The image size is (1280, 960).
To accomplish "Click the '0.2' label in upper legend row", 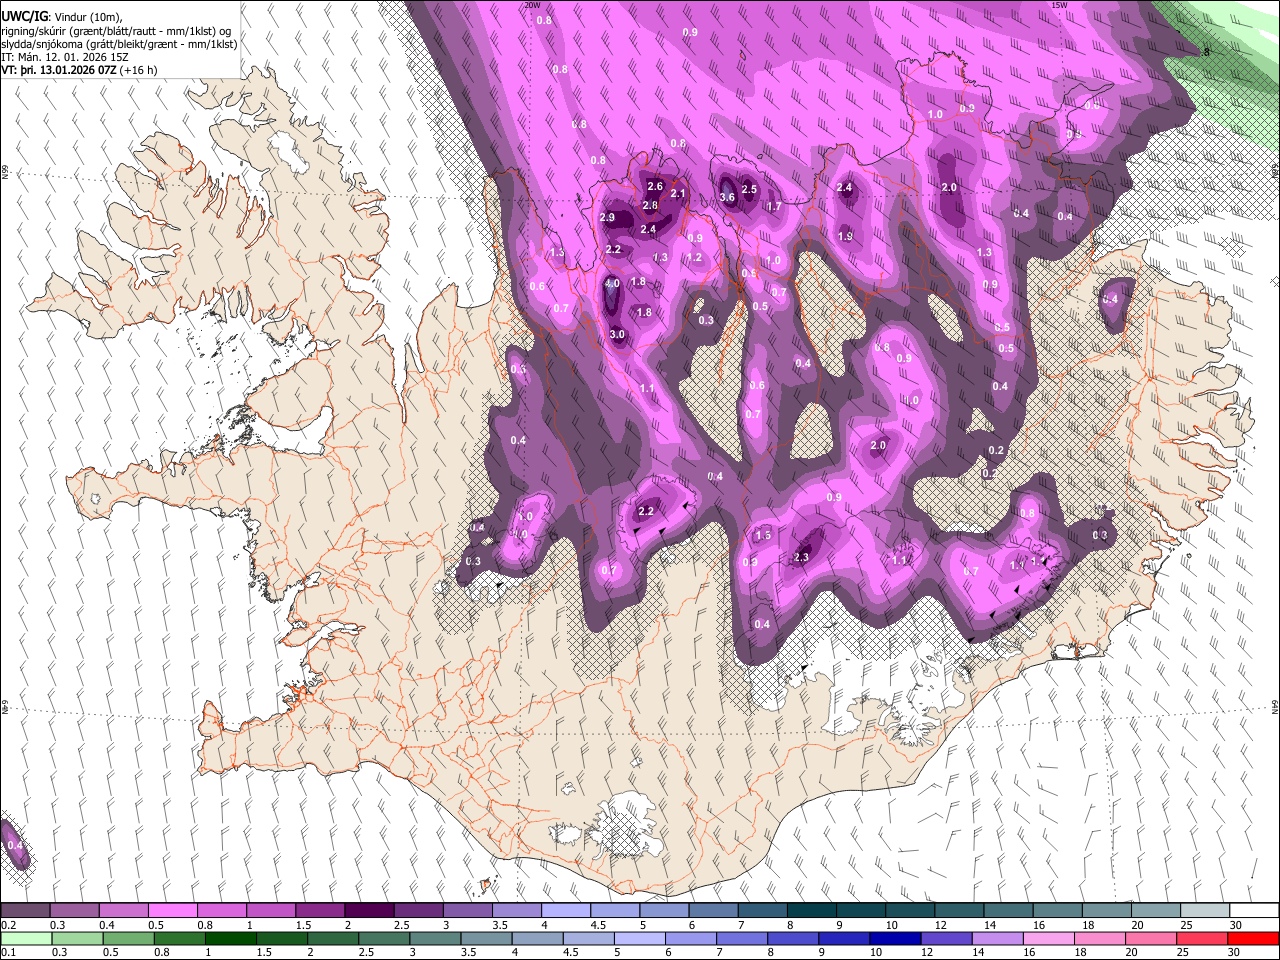I will [x=8, y=926].
